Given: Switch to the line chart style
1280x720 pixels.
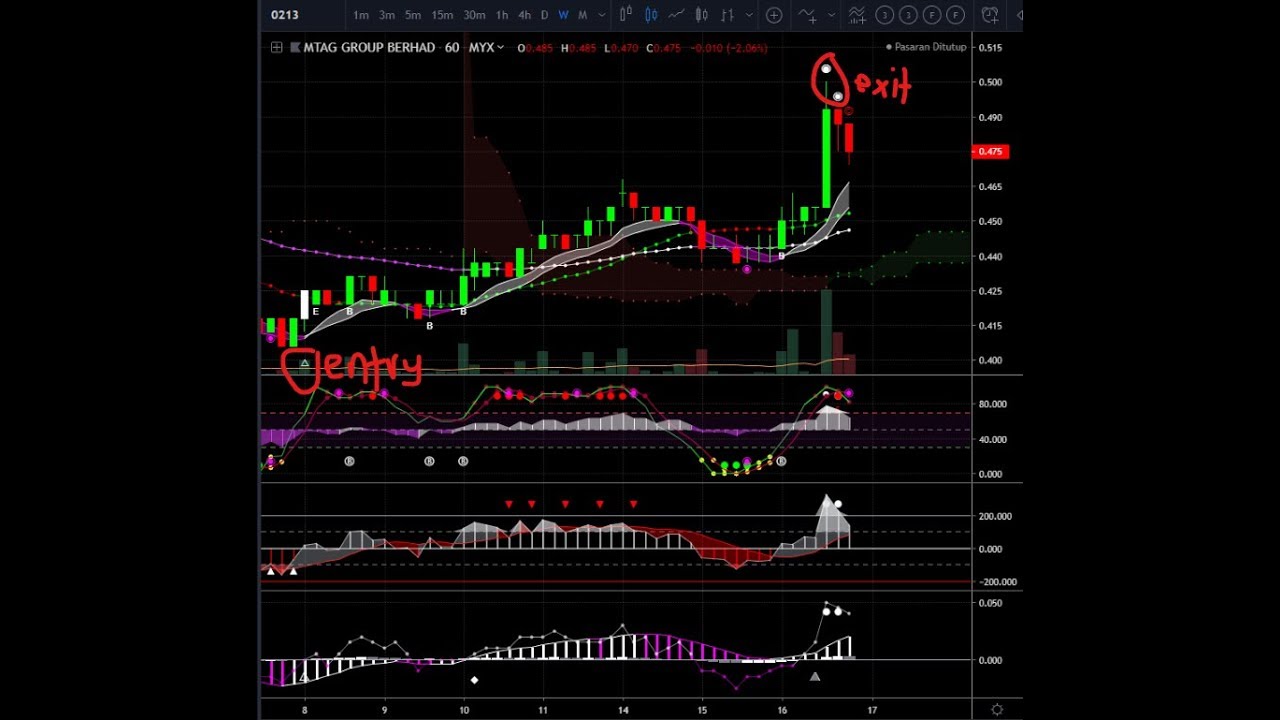Looking at the screenshot, I should click(677, 15).
